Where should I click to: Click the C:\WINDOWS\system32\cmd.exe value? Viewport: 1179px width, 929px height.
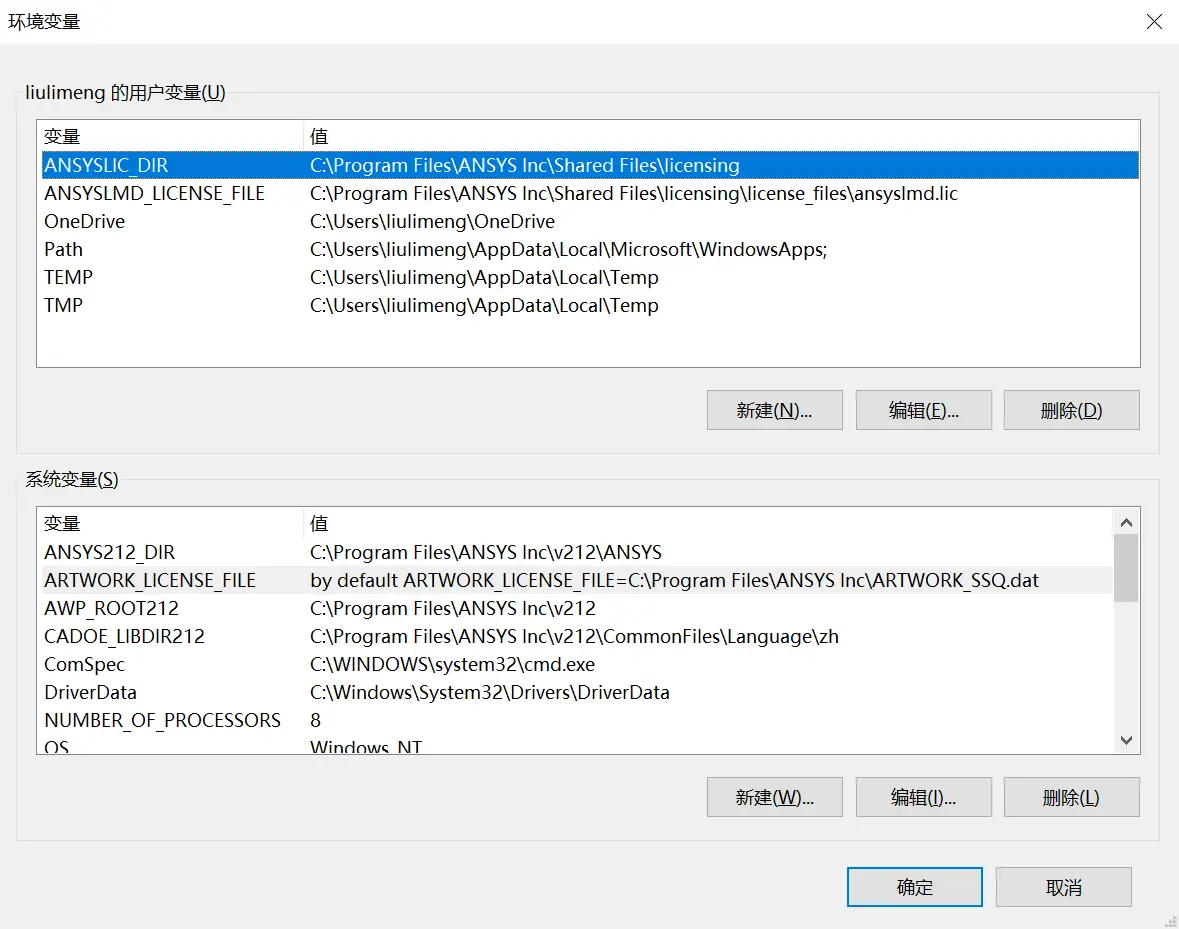click(x=452, y=664)
